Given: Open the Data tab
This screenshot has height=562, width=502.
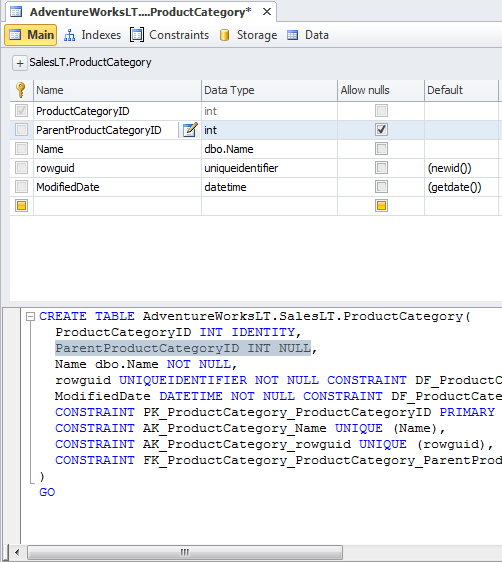Looking at the screenshot, I should 308,35.
